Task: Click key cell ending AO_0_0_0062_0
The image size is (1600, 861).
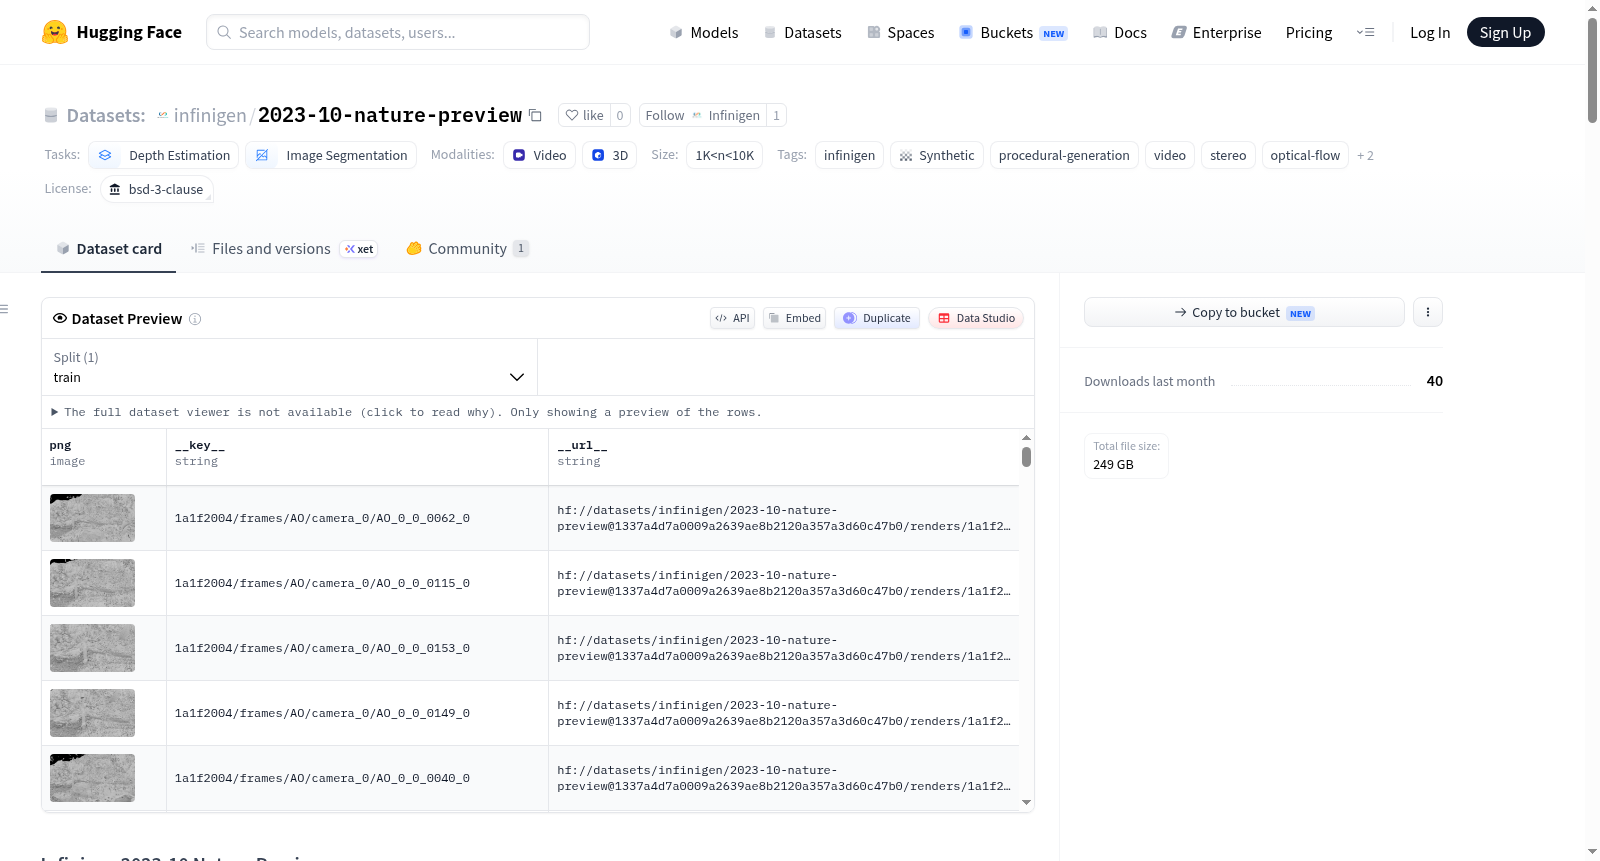Action: [358, 518]
